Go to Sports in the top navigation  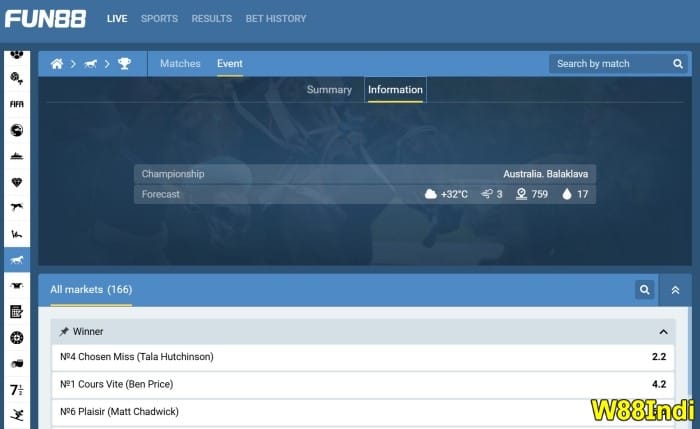point(159,19)
